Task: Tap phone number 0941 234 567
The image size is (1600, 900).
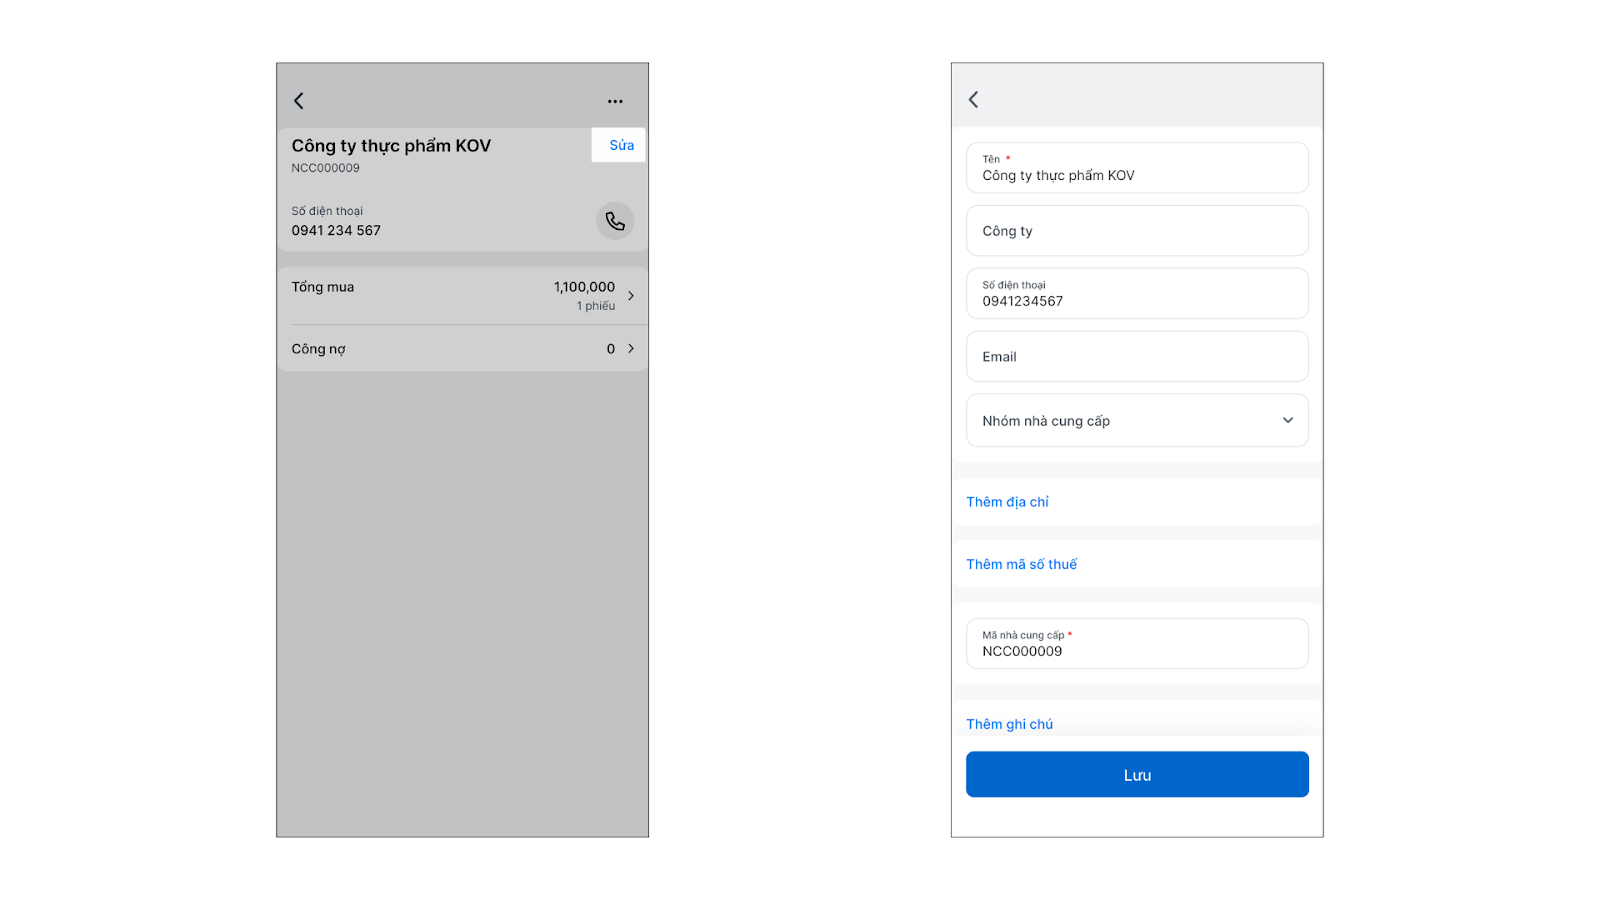Action: [x=336, y=231]
